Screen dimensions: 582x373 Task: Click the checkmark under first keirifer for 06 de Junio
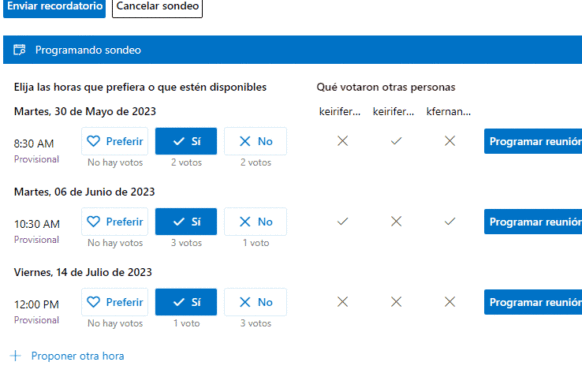pos(342,222)
